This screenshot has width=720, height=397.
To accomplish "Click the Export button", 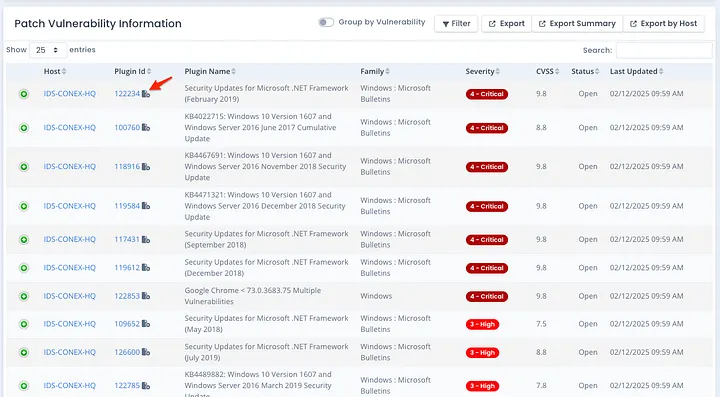I will [x=506, y=23].
